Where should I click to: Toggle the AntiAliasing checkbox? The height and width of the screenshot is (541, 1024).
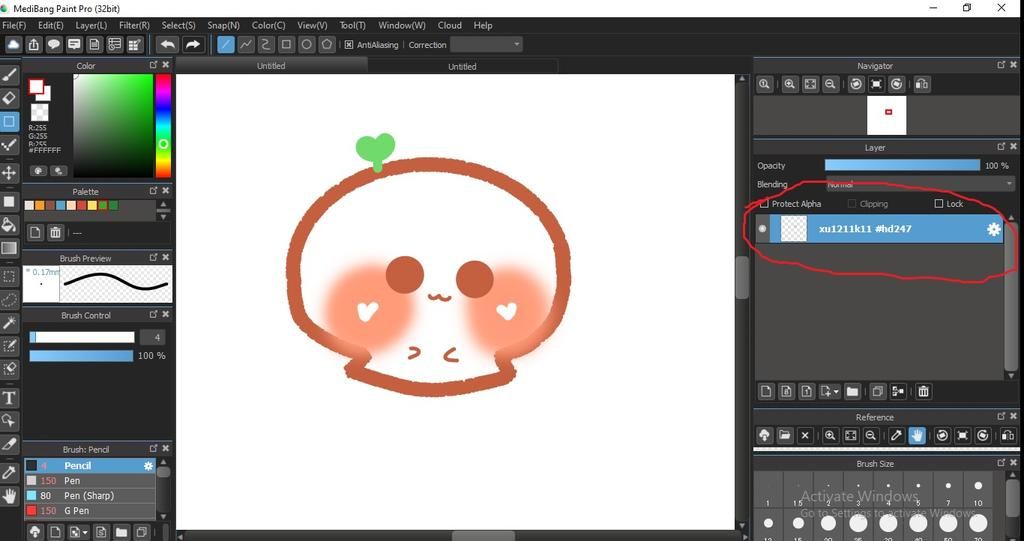pos(349,44)
